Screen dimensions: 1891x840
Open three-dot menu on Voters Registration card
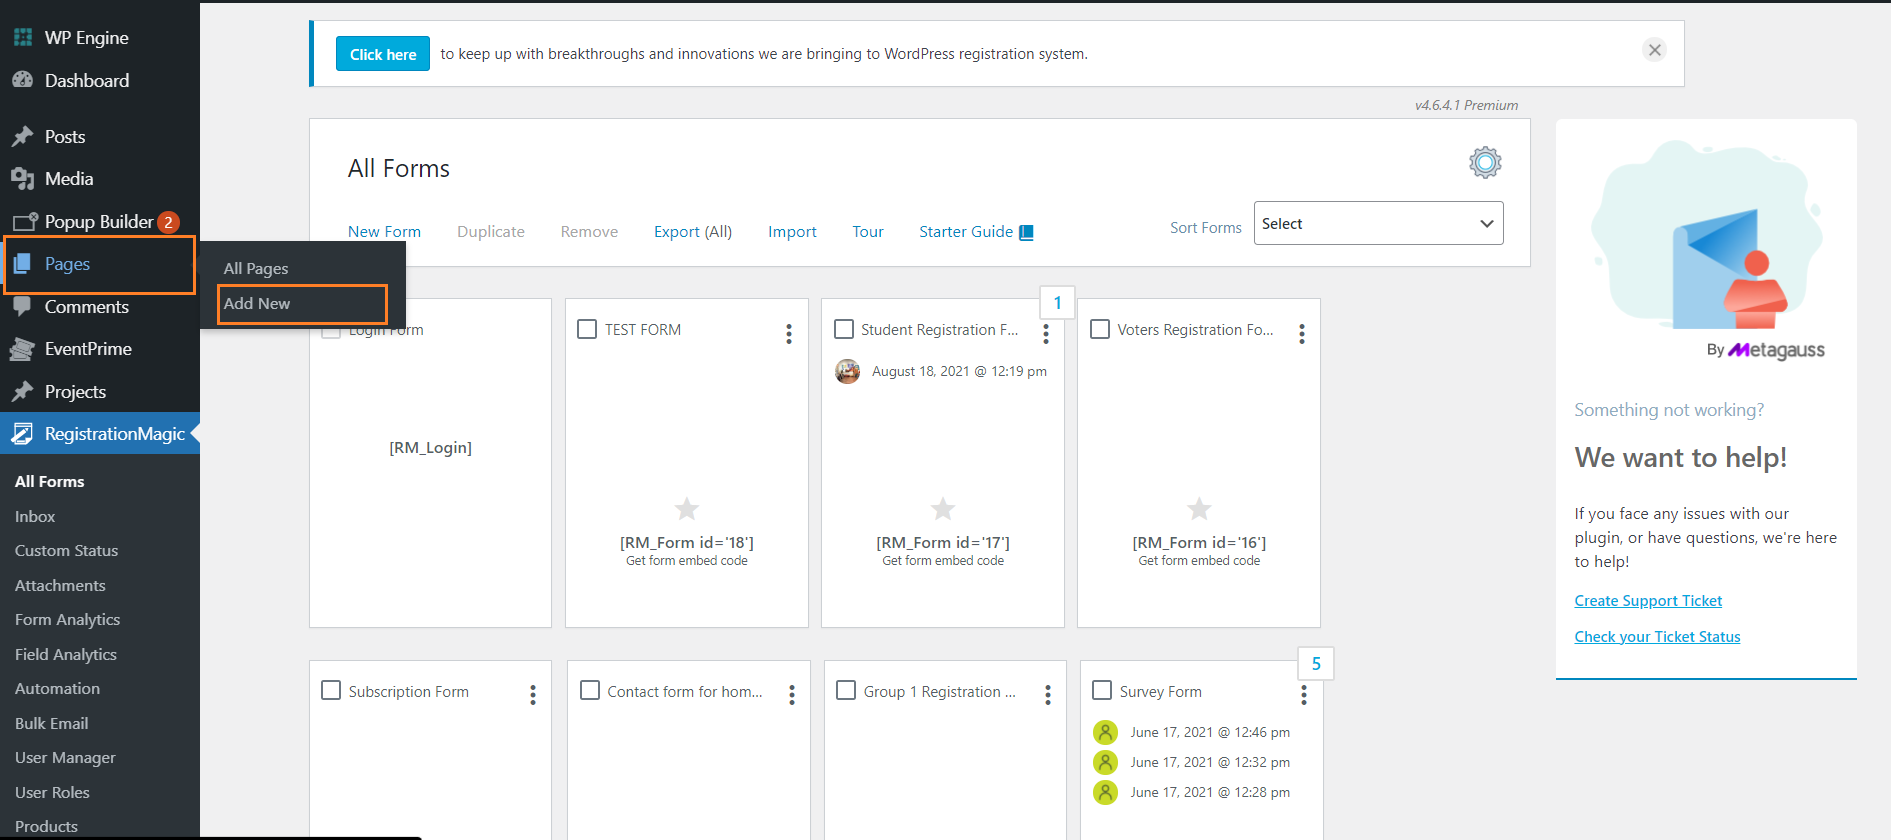1301,333
